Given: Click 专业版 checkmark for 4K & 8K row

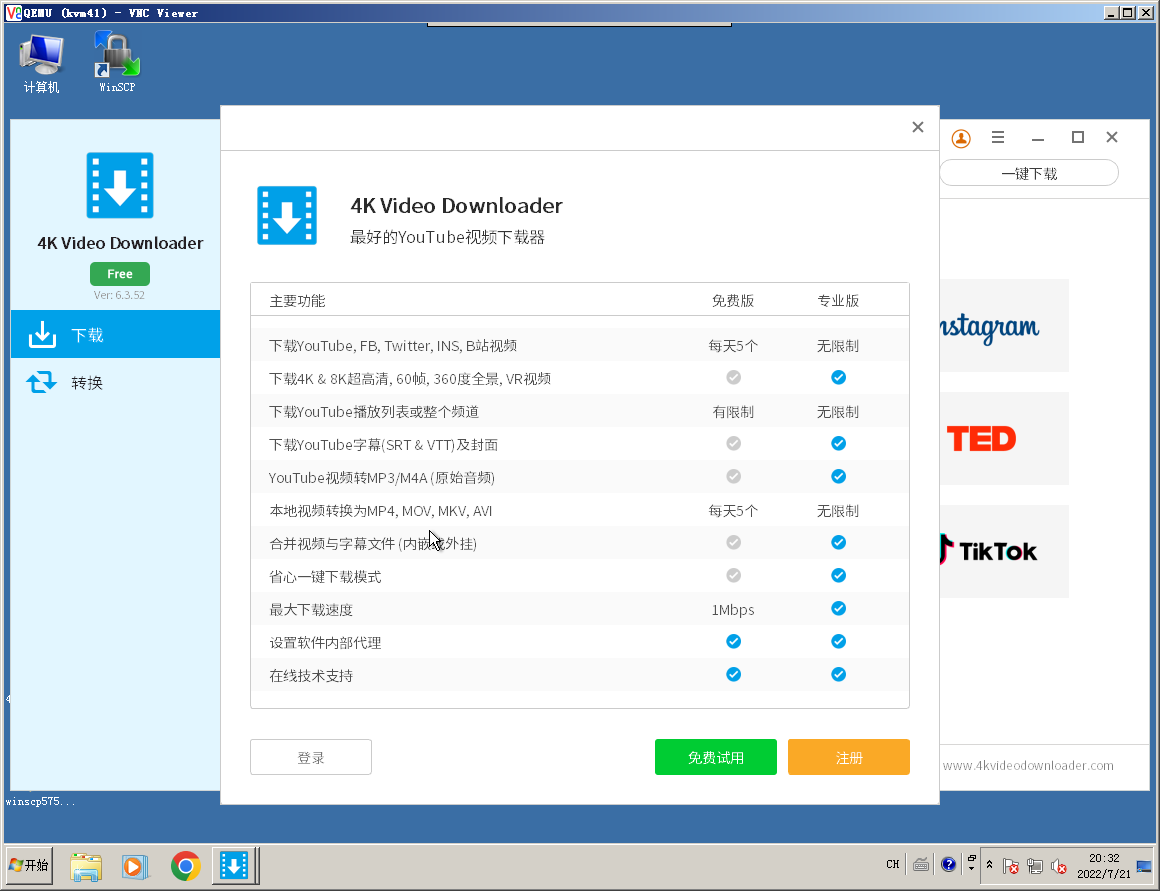Looking at the screenshot, I should (838, 377).
